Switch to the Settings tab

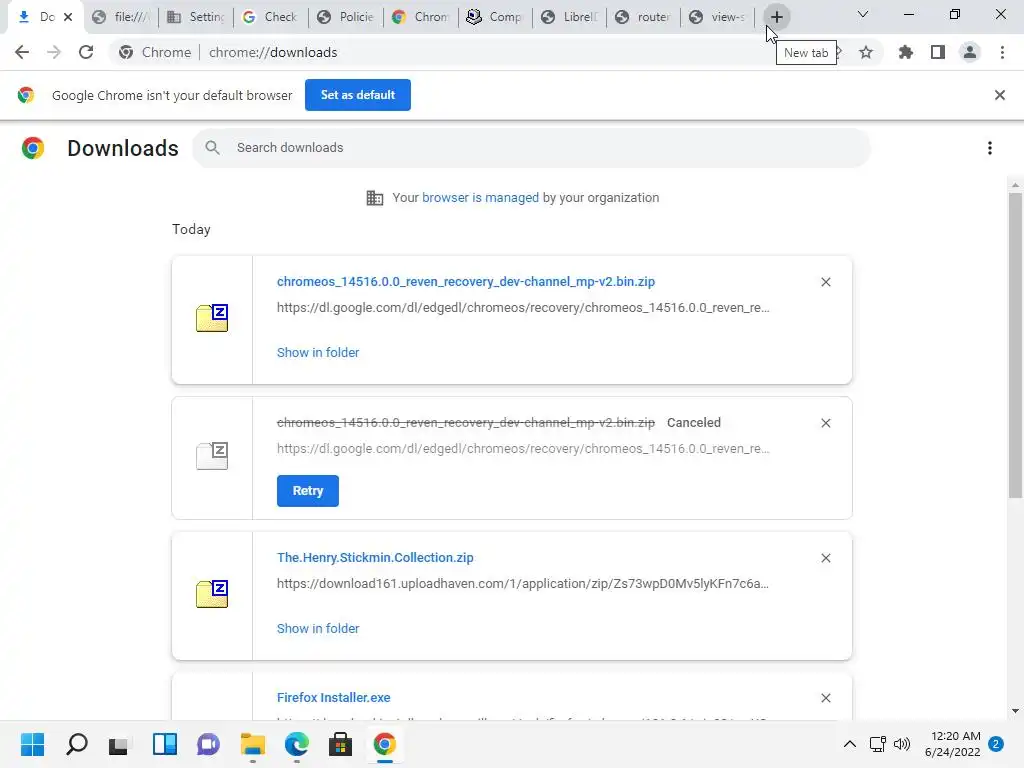196,17
